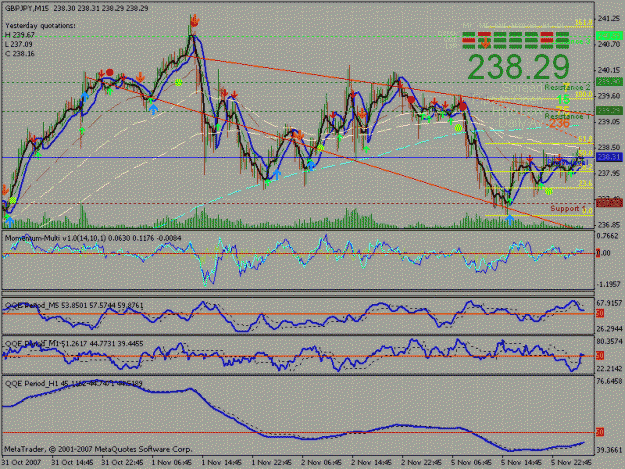Image resolution: width=625 pixels, height=469 pixels.
Task: Click the 'Yesterday quotations:' label
Action: pos(40,26)
